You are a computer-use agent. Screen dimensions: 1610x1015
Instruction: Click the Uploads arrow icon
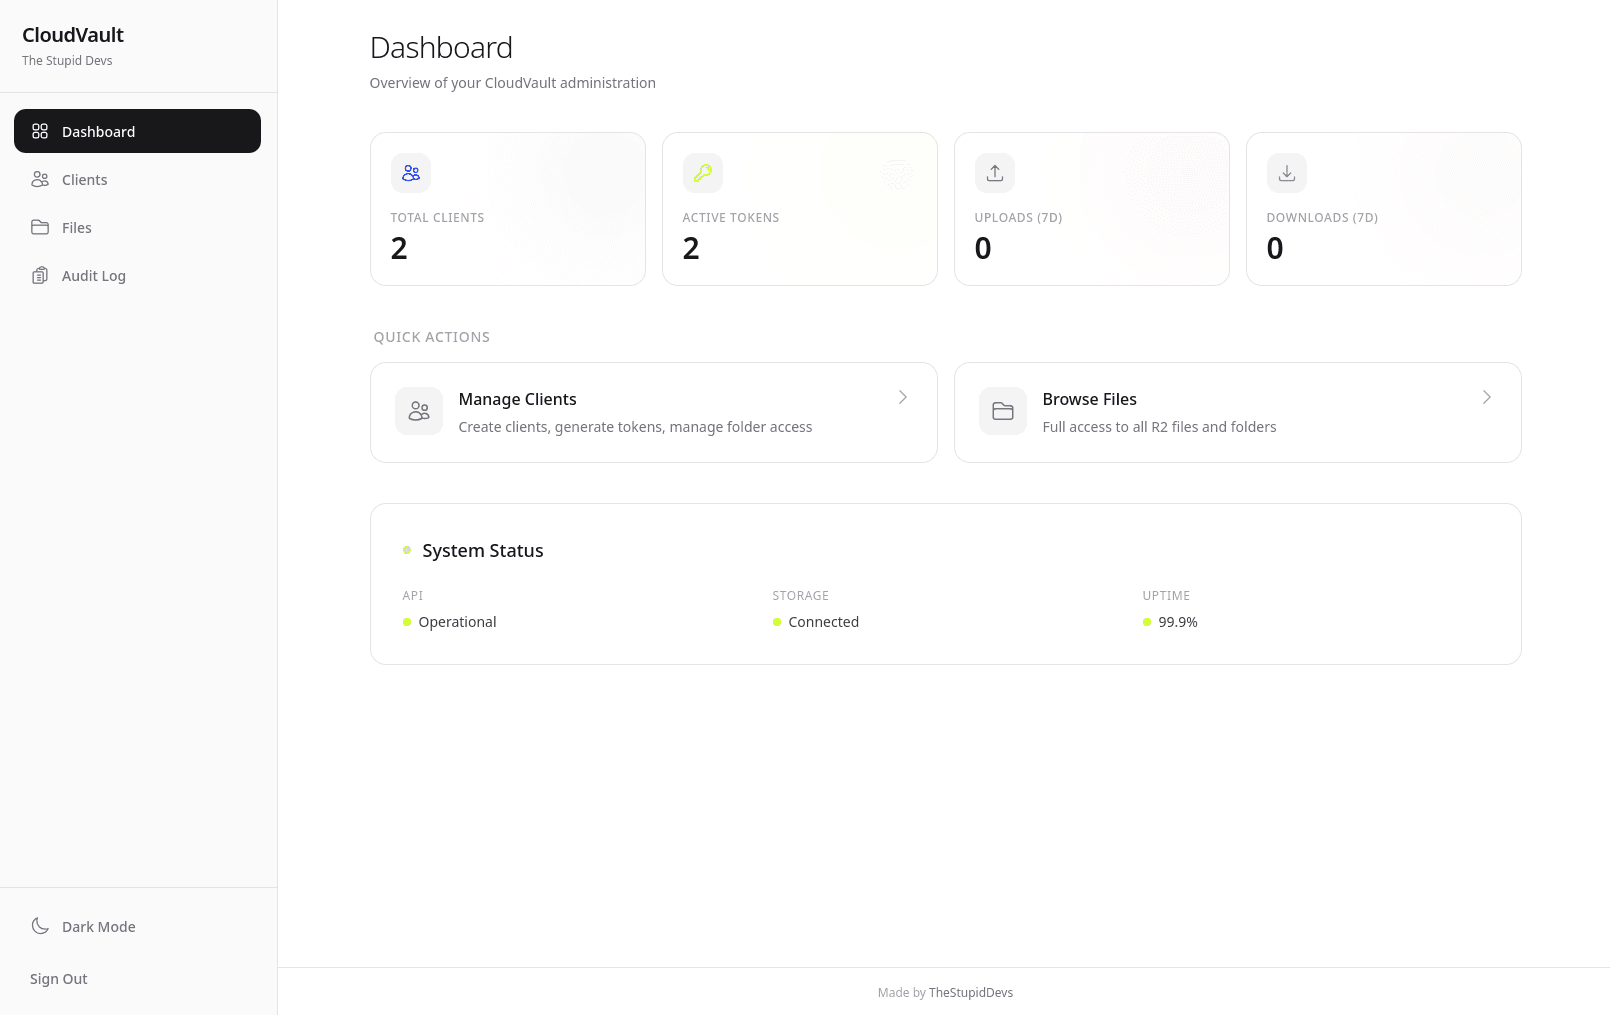(x=995, y=173)
